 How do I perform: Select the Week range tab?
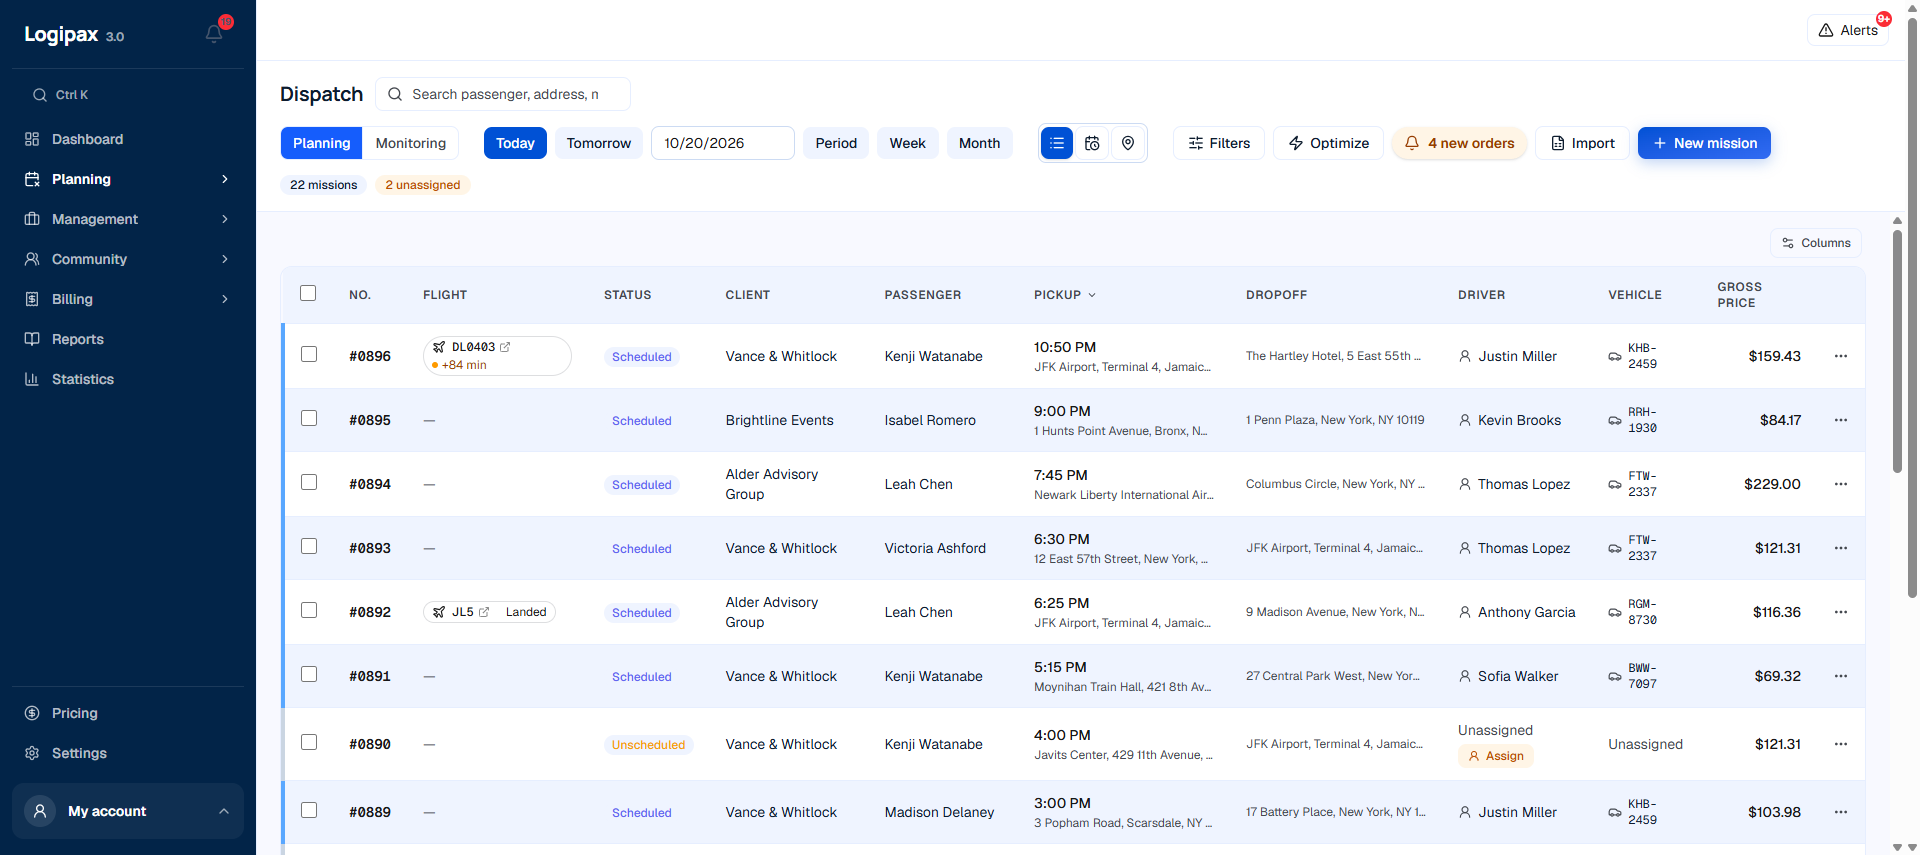(x=908, y=143)
